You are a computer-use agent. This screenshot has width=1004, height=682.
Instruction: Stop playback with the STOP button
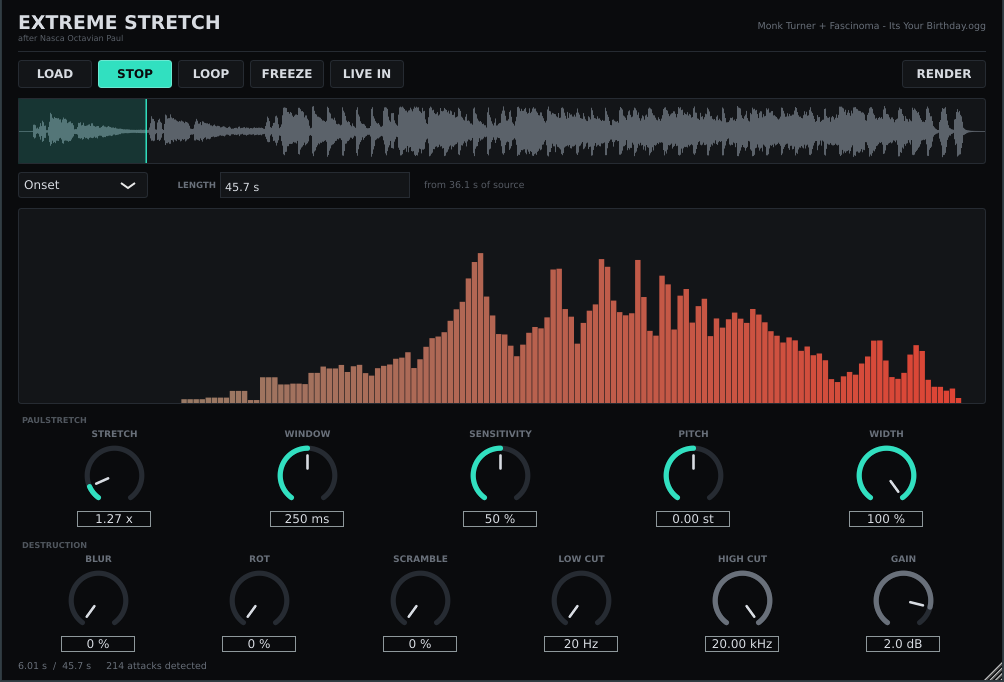point(134,74)
